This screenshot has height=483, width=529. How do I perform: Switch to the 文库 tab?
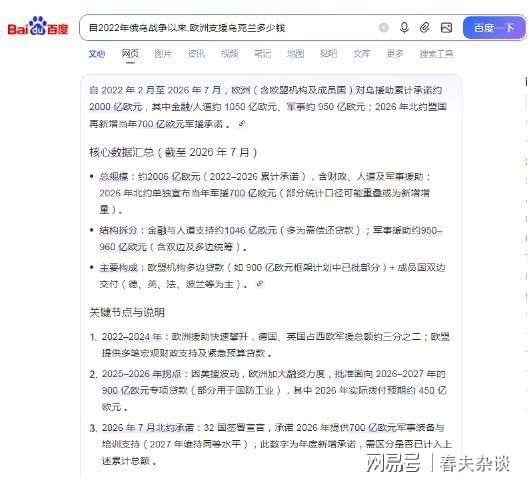coord(362,54)
